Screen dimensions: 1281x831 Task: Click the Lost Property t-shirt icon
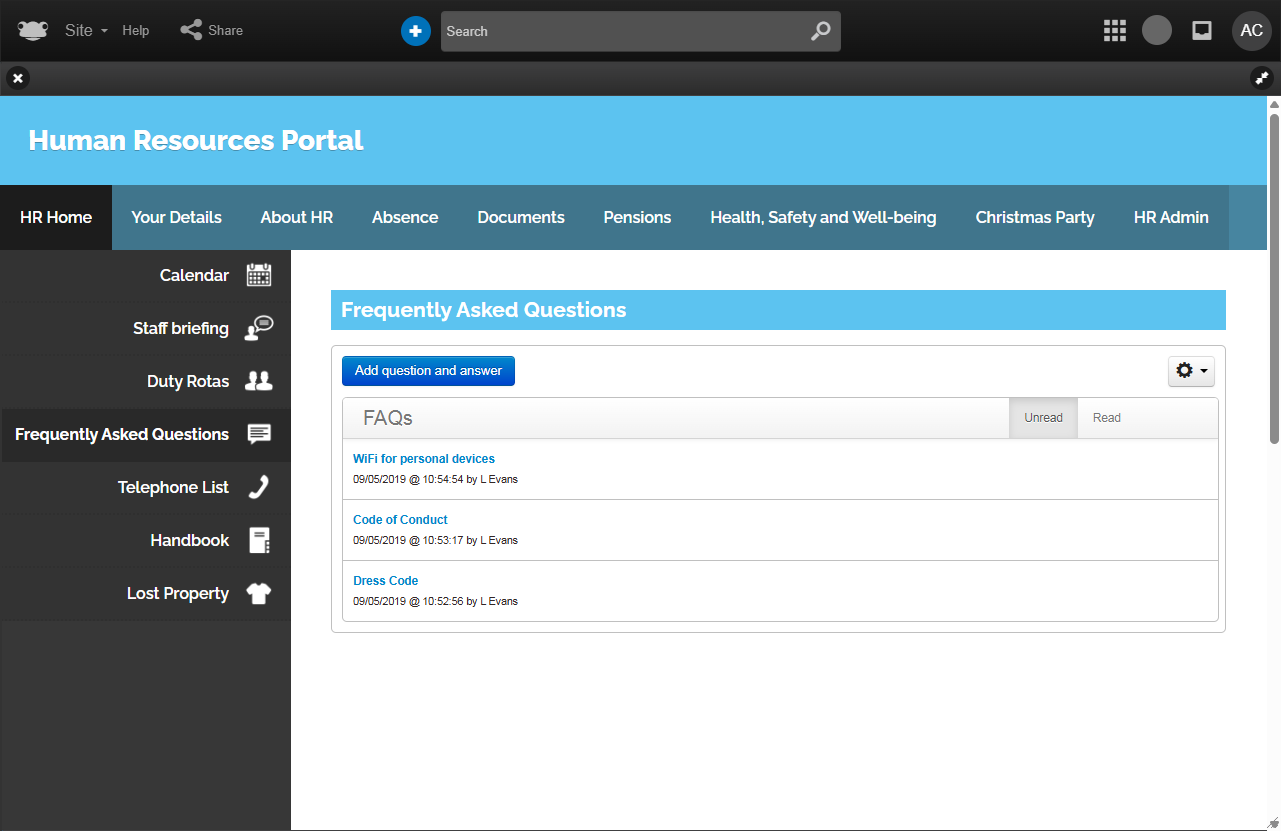coord(259,593)
